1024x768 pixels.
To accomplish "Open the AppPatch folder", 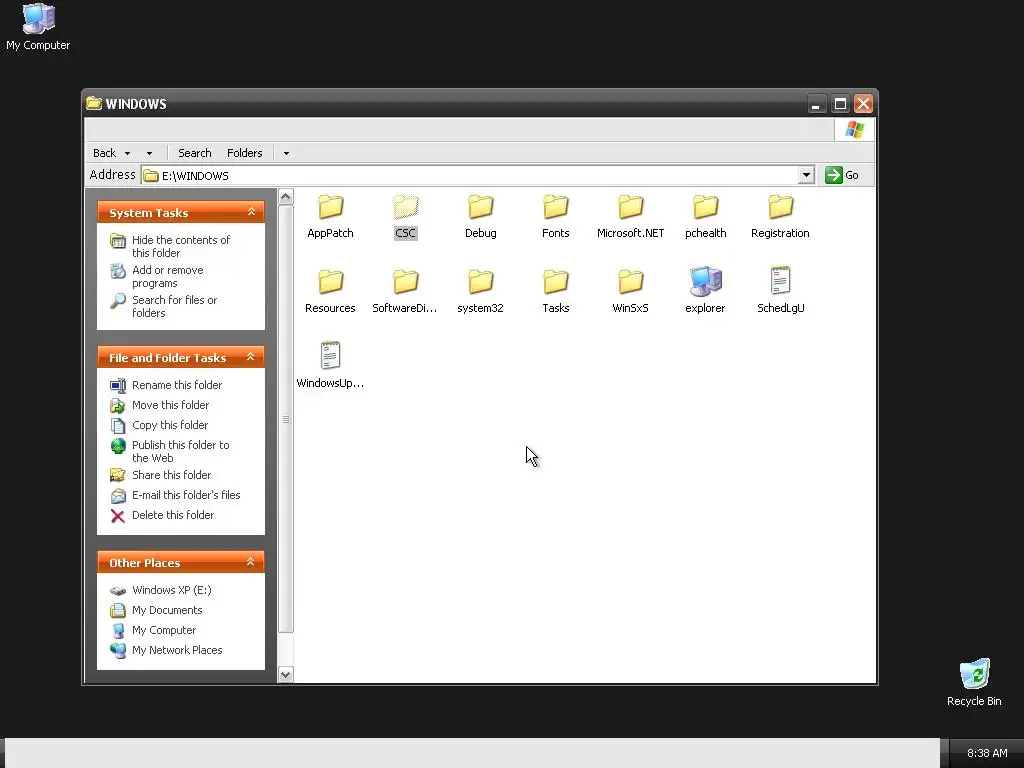I will click(330, 217).
